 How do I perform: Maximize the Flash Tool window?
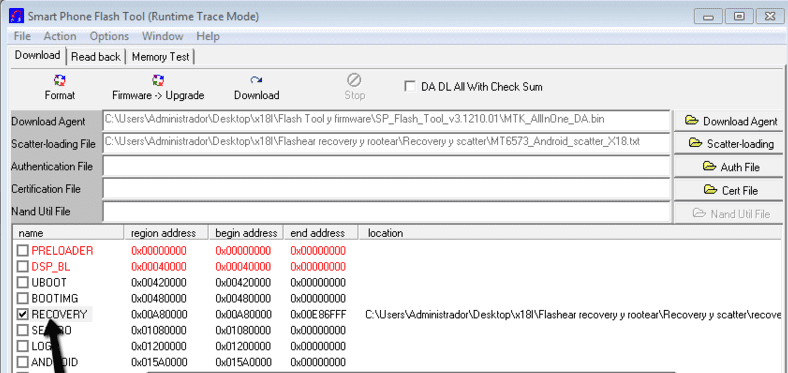click(x=739, y=17)
